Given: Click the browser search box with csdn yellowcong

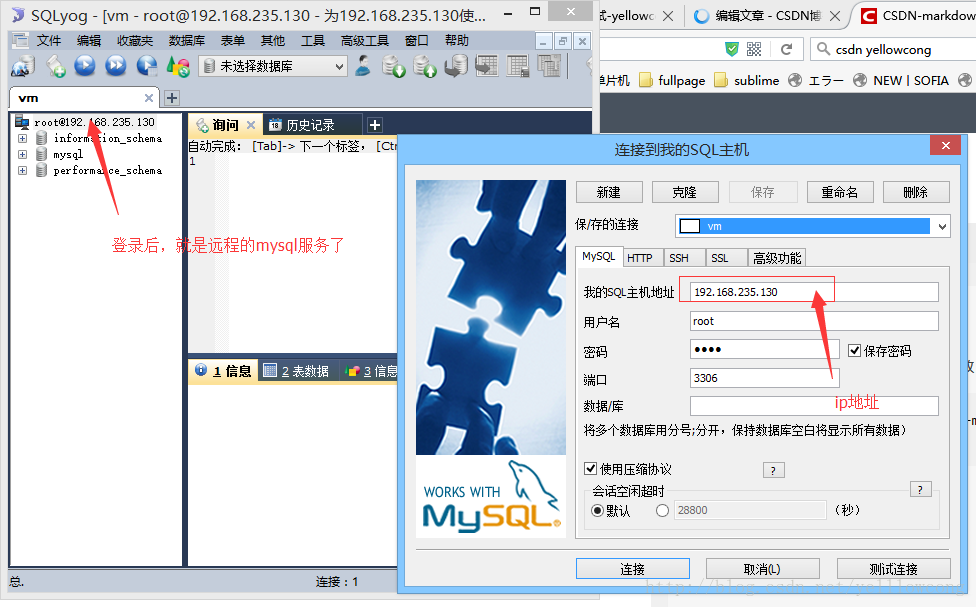Looking at the screenshot, I should click(x=893, y=49).
